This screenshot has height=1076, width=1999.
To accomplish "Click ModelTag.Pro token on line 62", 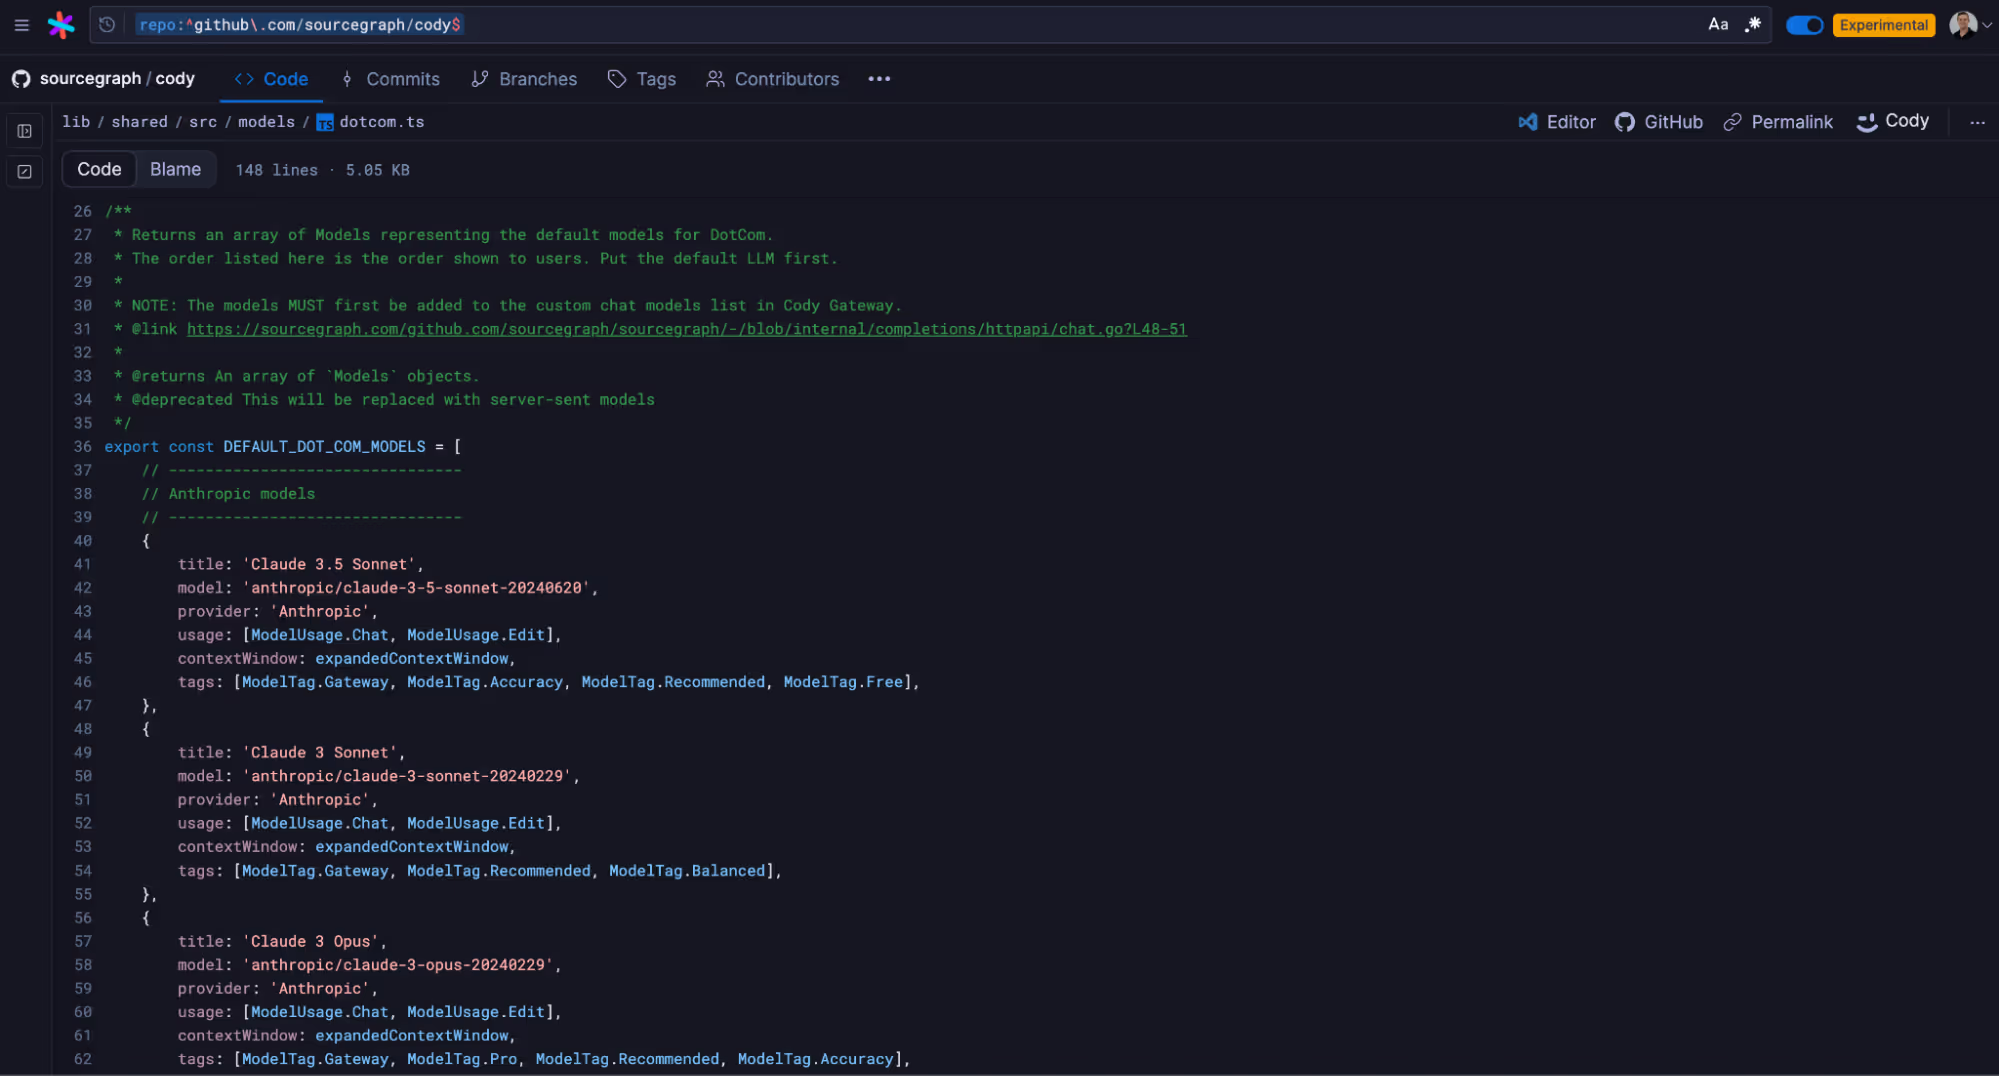I will 462,1059.
